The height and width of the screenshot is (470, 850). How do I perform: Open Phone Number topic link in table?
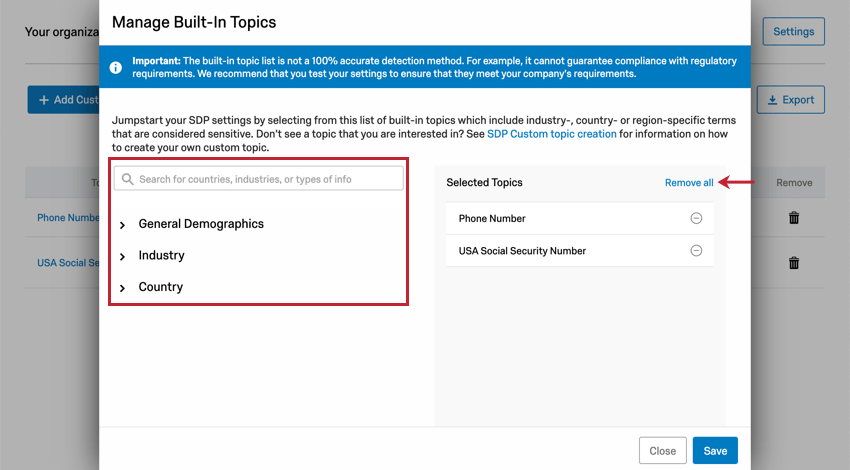tap(67, 217)
